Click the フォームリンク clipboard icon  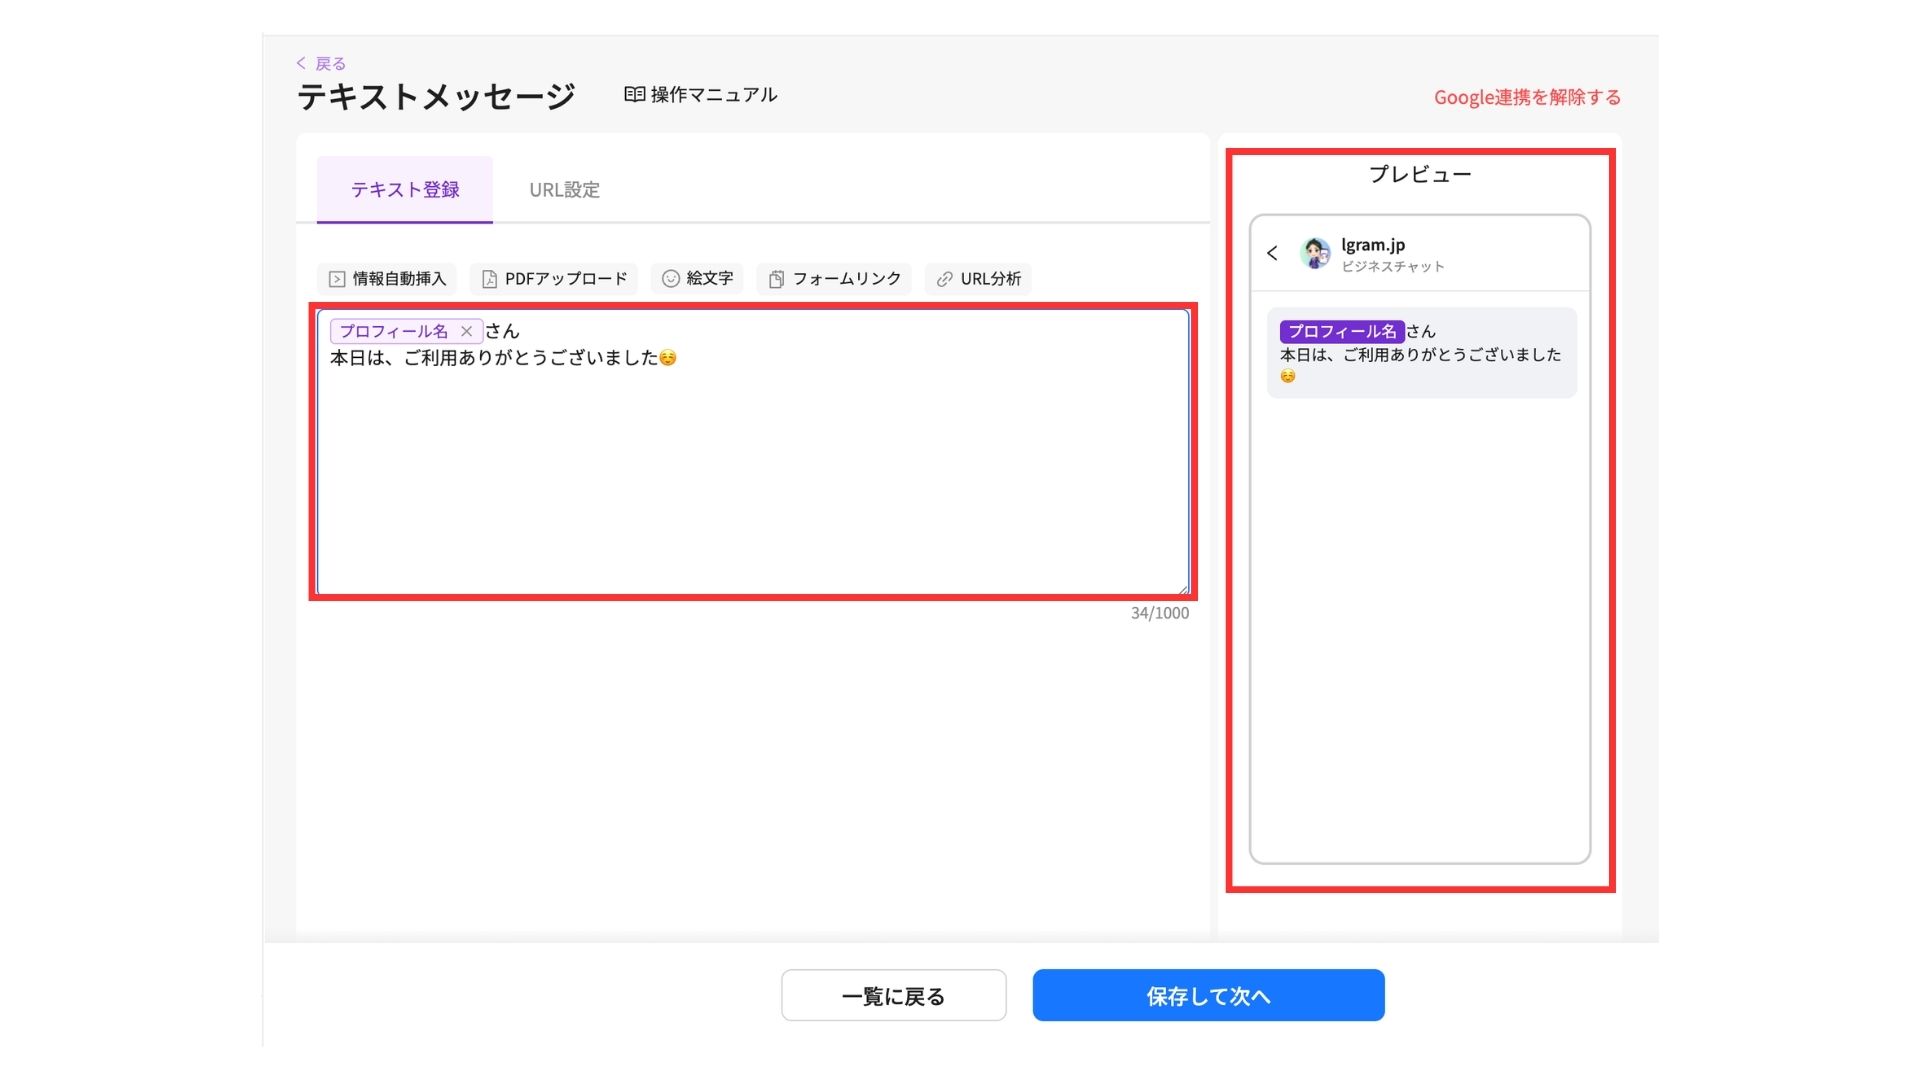pos(776,279)
